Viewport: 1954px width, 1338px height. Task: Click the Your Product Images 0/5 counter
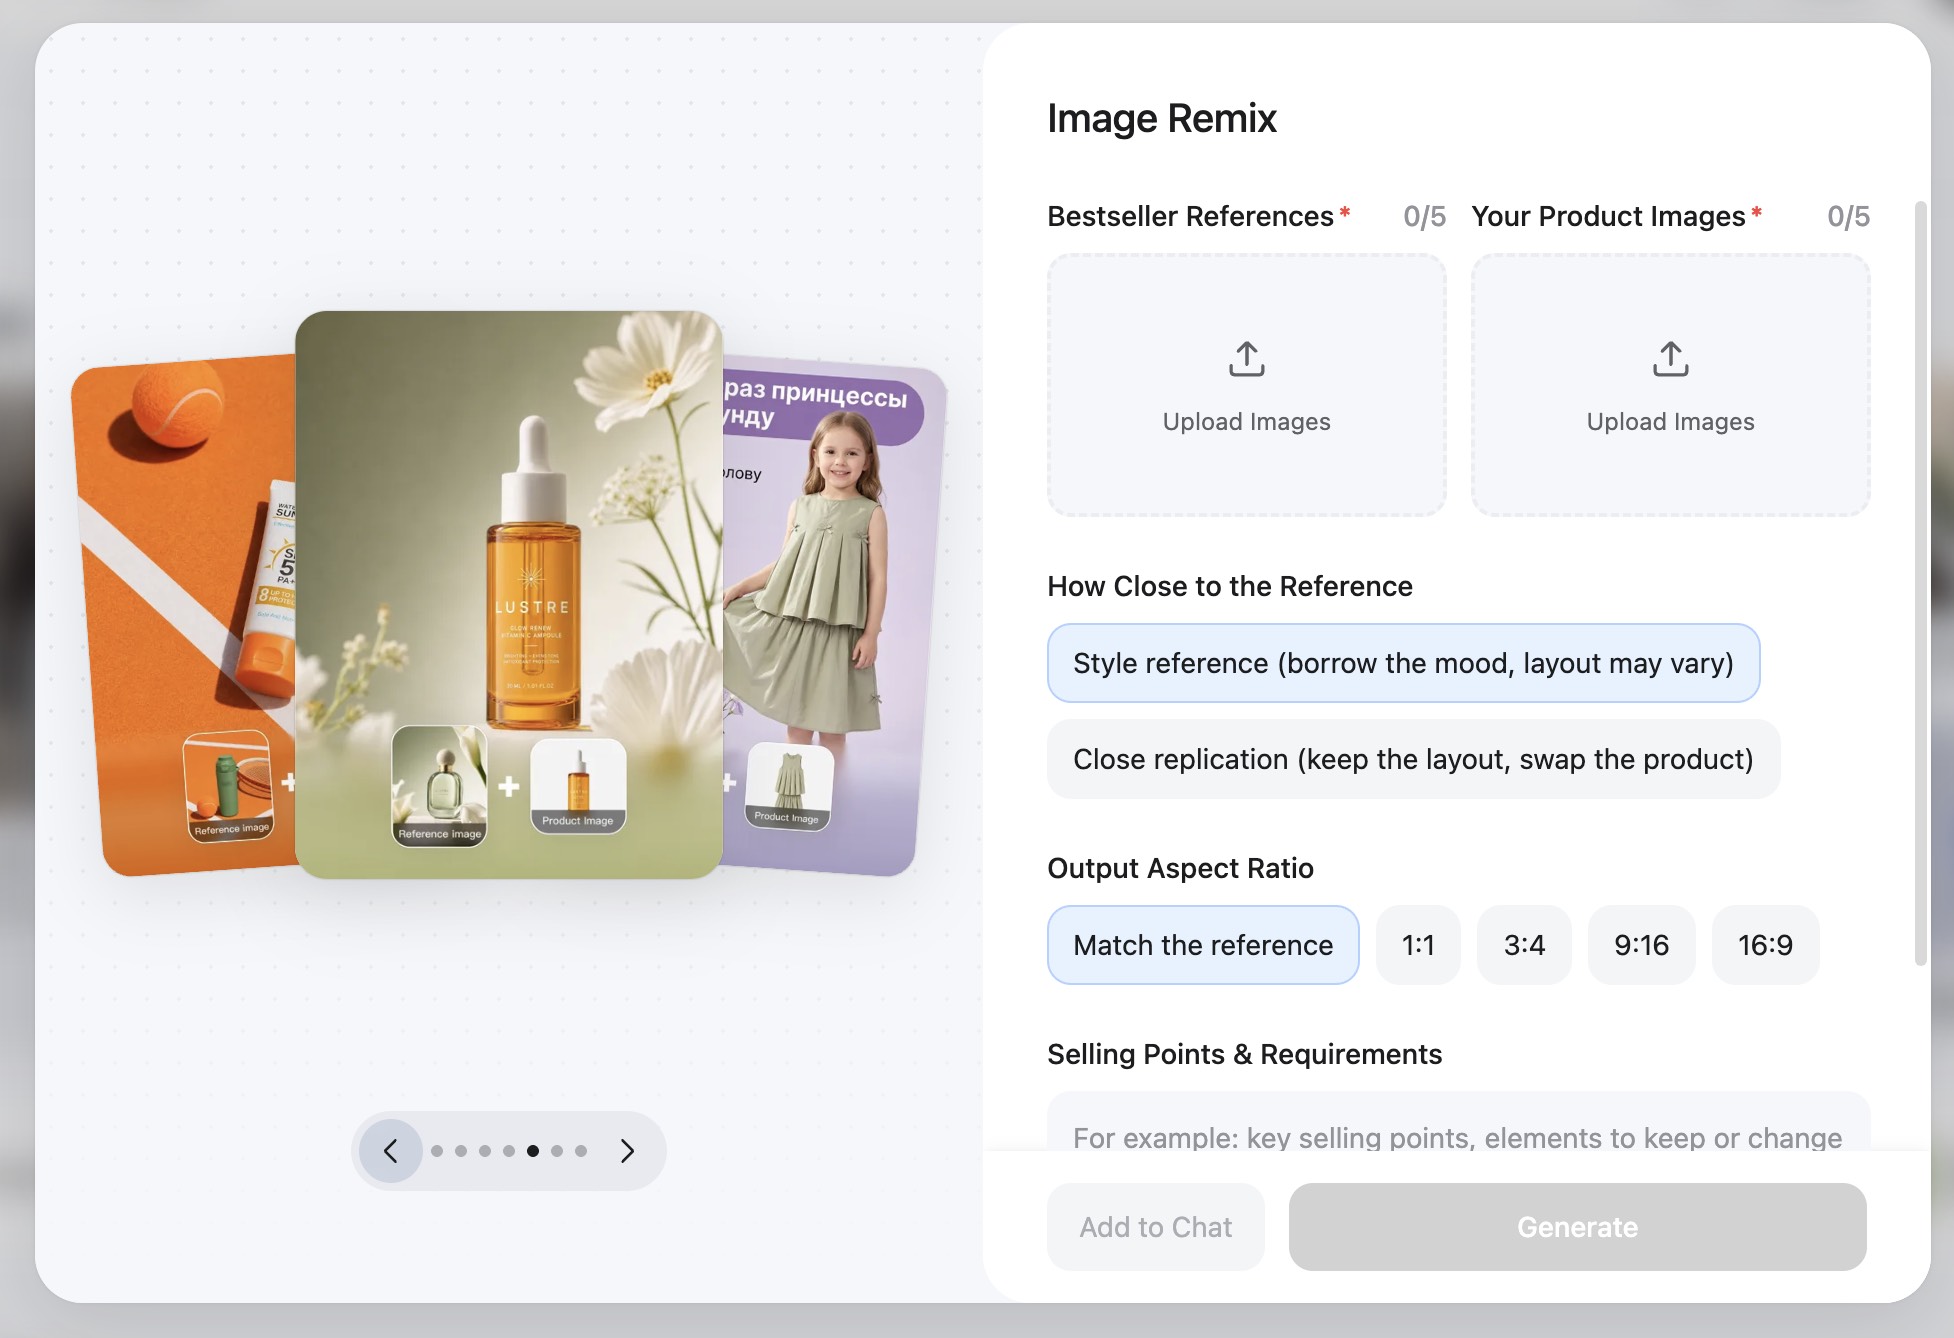tap(1848, 216)
